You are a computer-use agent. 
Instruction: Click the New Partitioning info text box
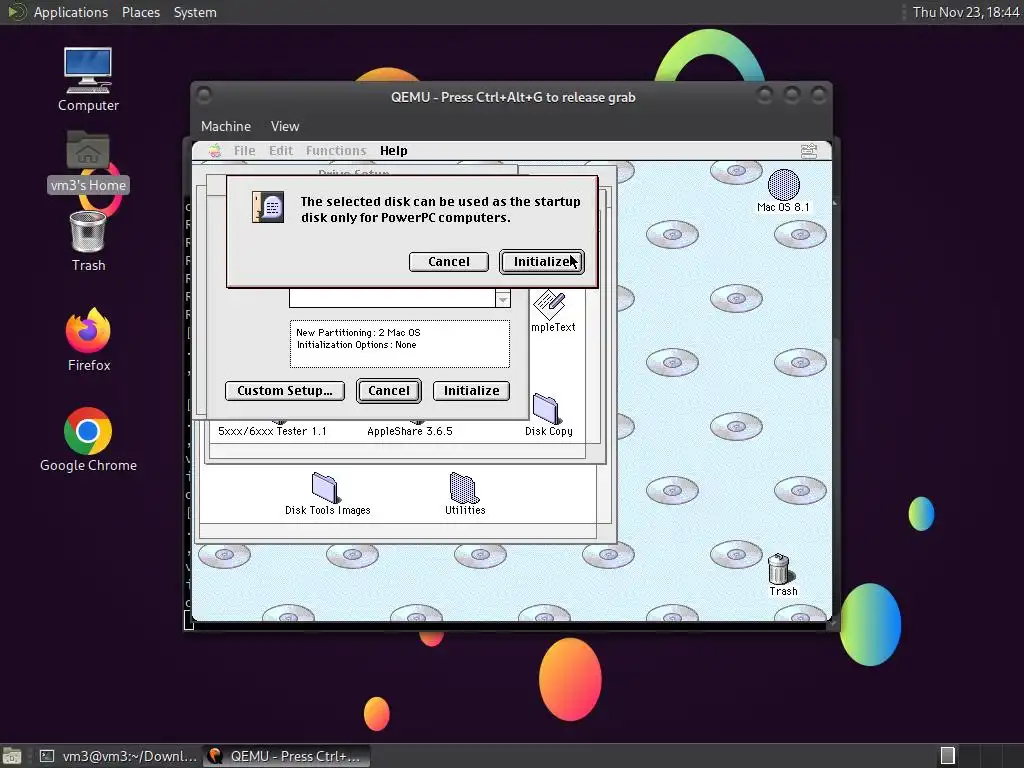400,344
